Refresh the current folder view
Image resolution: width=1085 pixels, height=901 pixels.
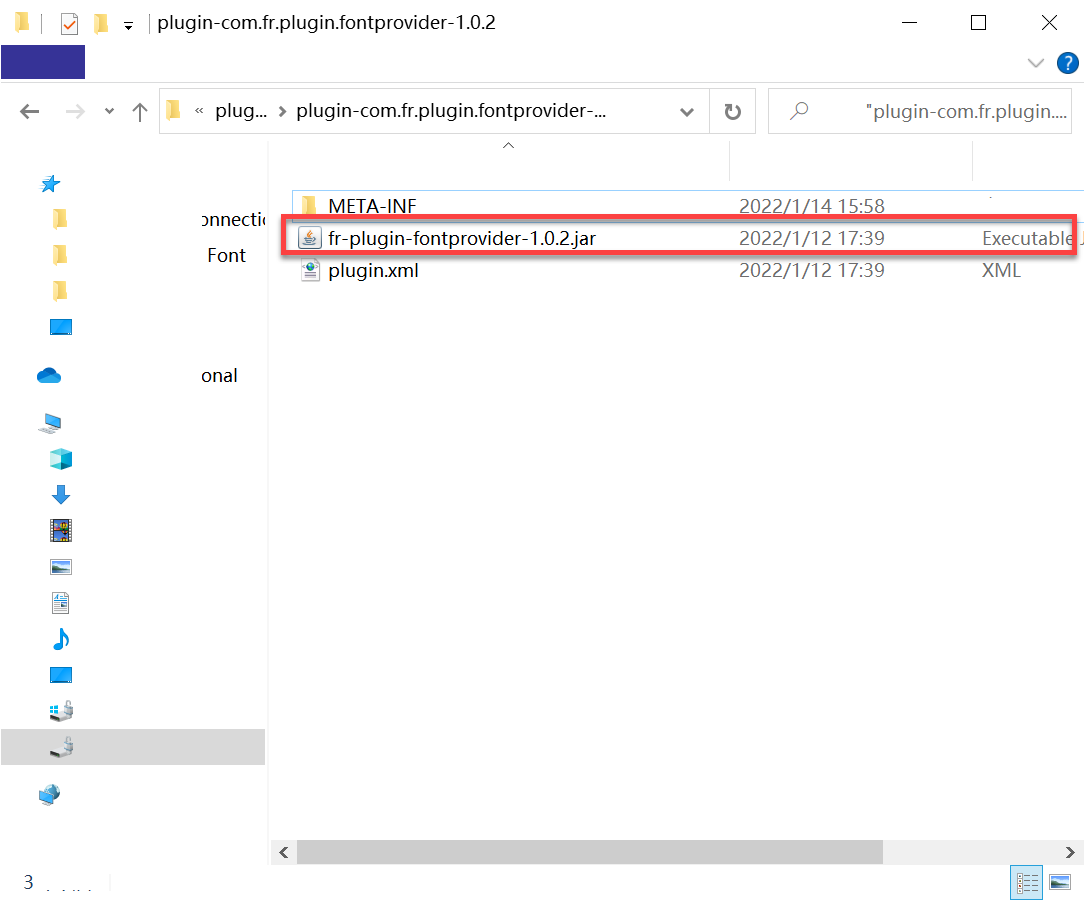click(732, 111)
